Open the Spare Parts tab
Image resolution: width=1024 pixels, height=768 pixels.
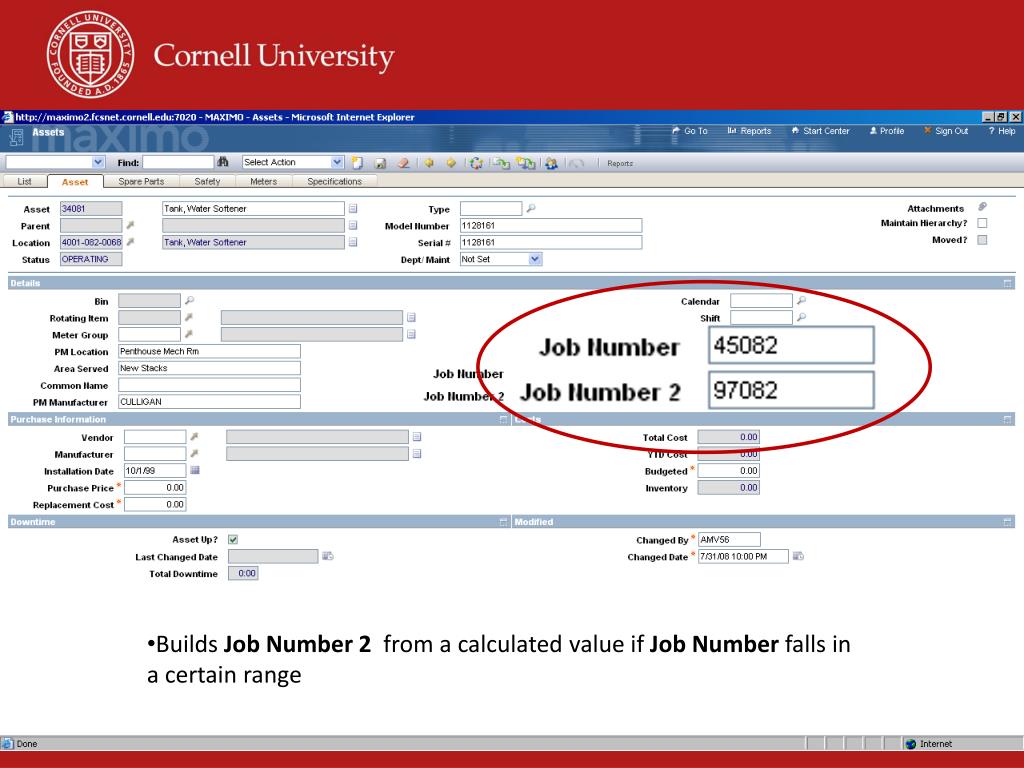(141, 182)
